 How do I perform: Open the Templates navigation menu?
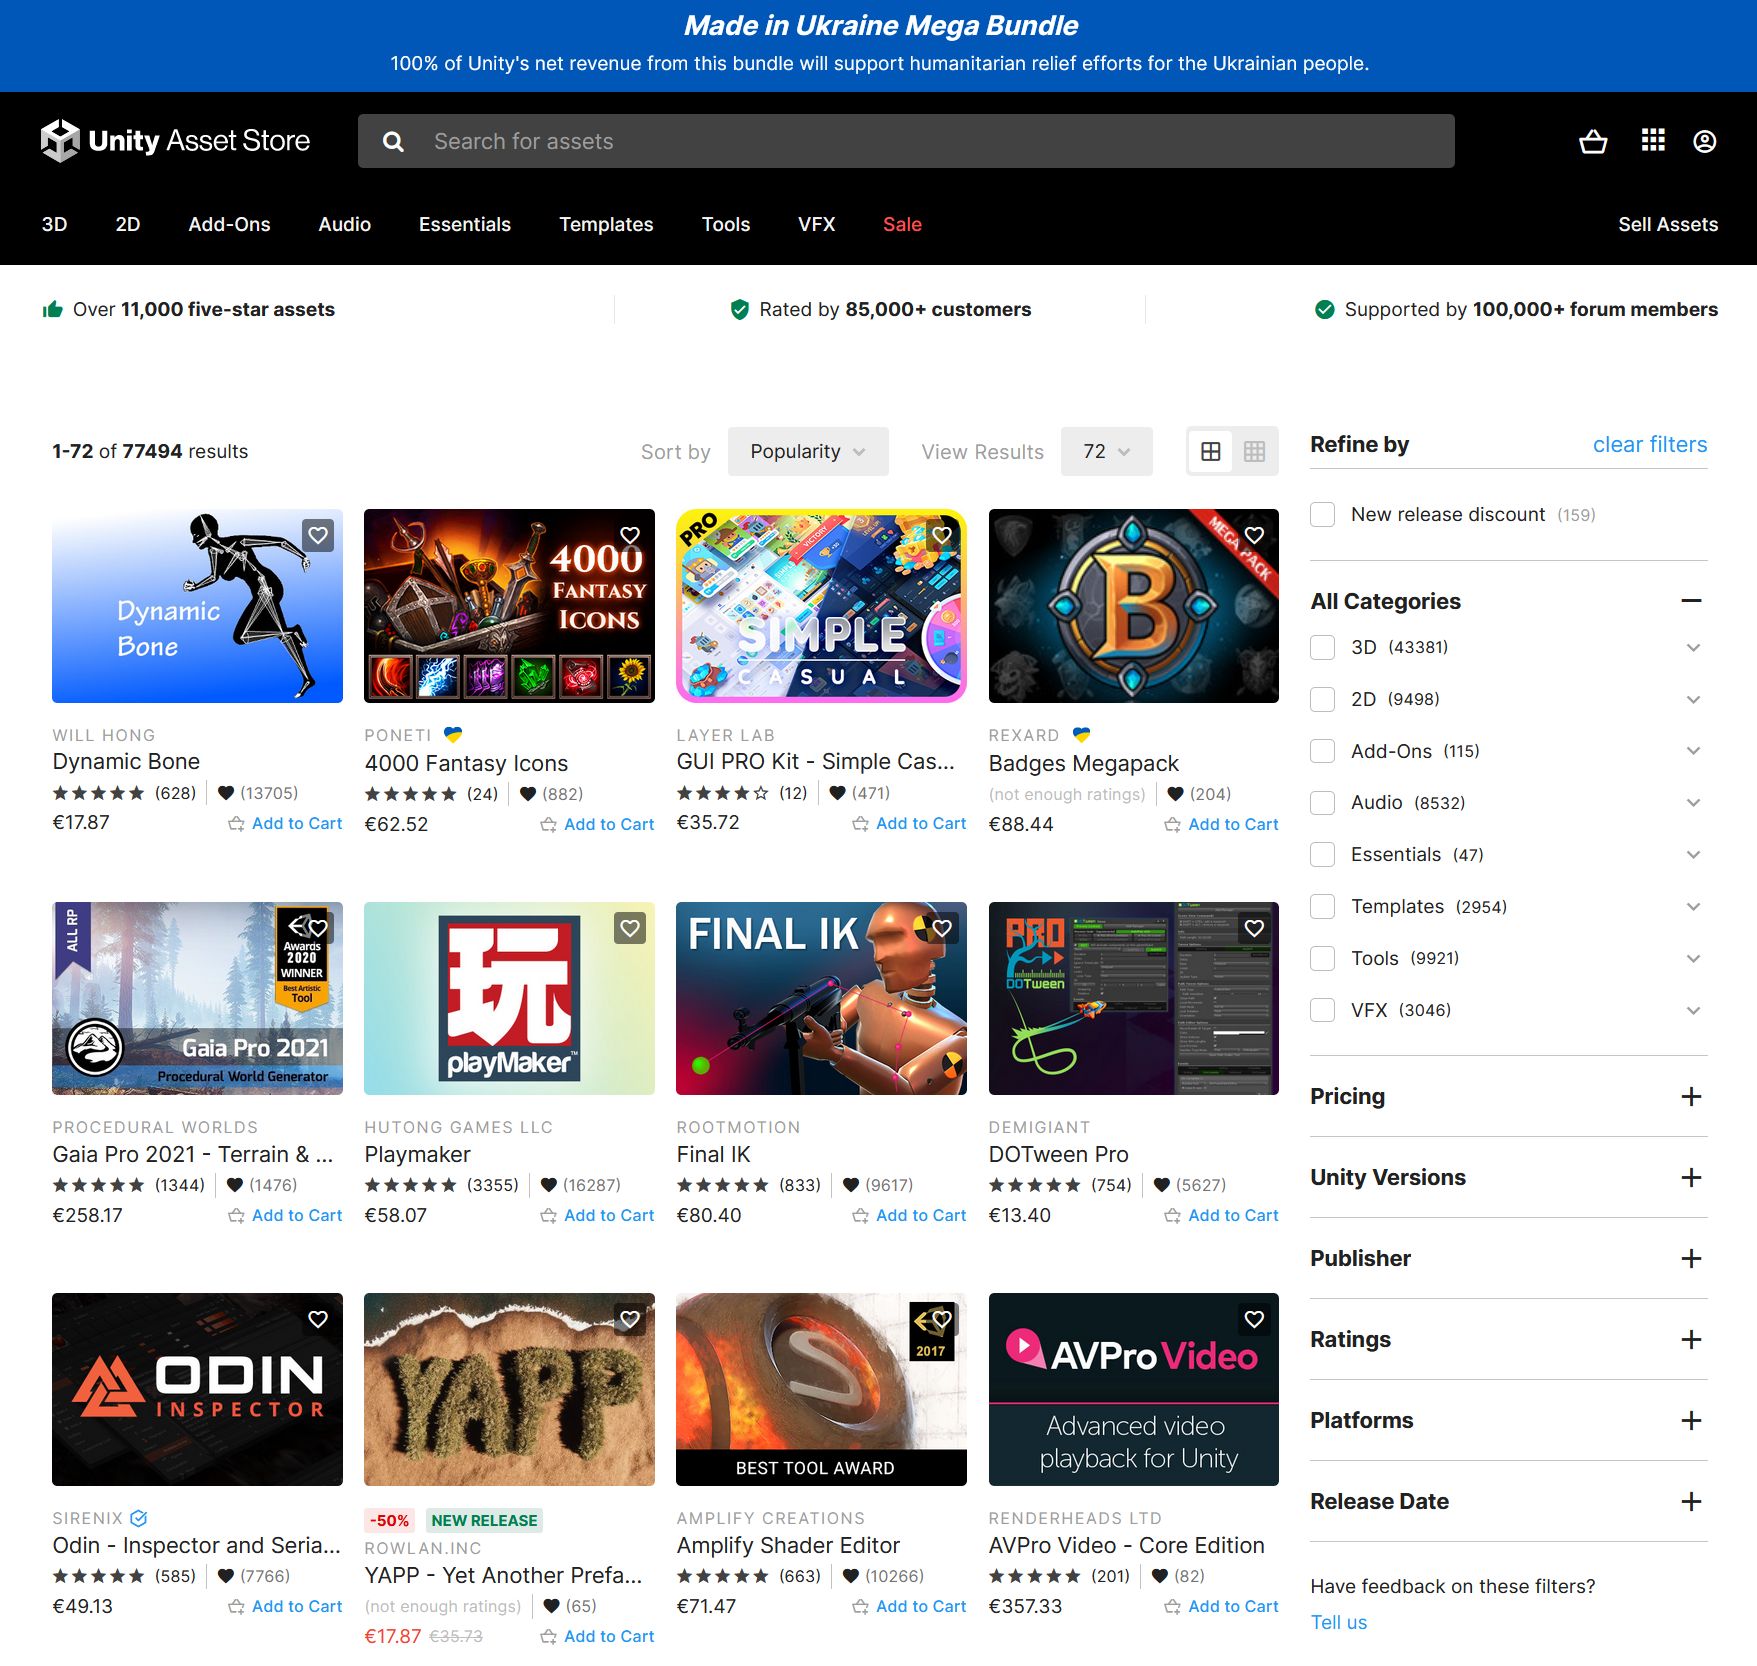tap(606, 224)
